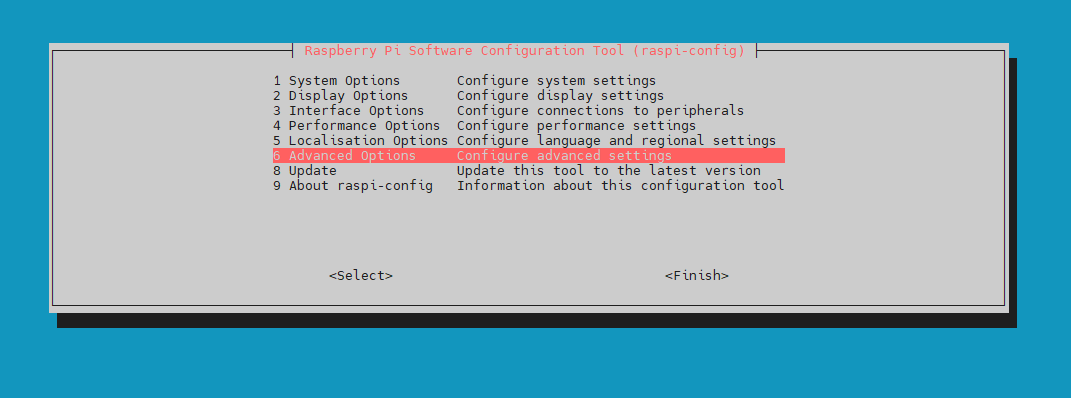Click 'Configure connections to peripherals' description

600,111
